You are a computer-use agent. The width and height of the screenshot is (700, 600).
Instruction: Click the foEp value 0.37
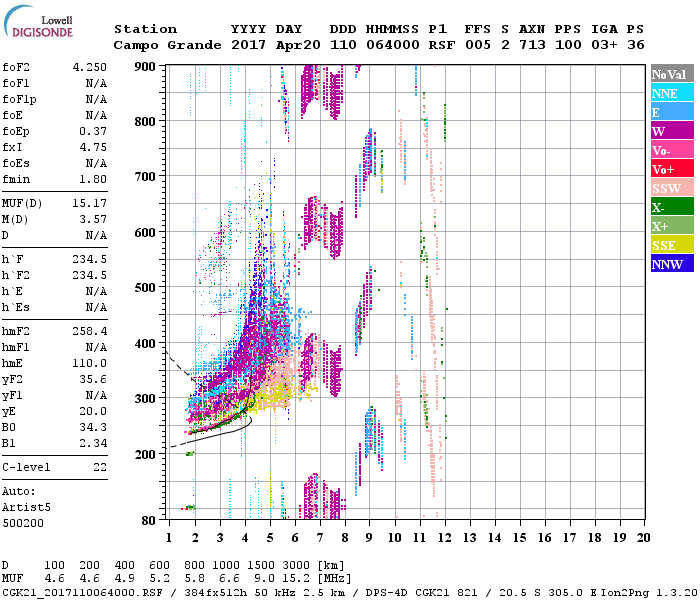click(x=93, y=131)
